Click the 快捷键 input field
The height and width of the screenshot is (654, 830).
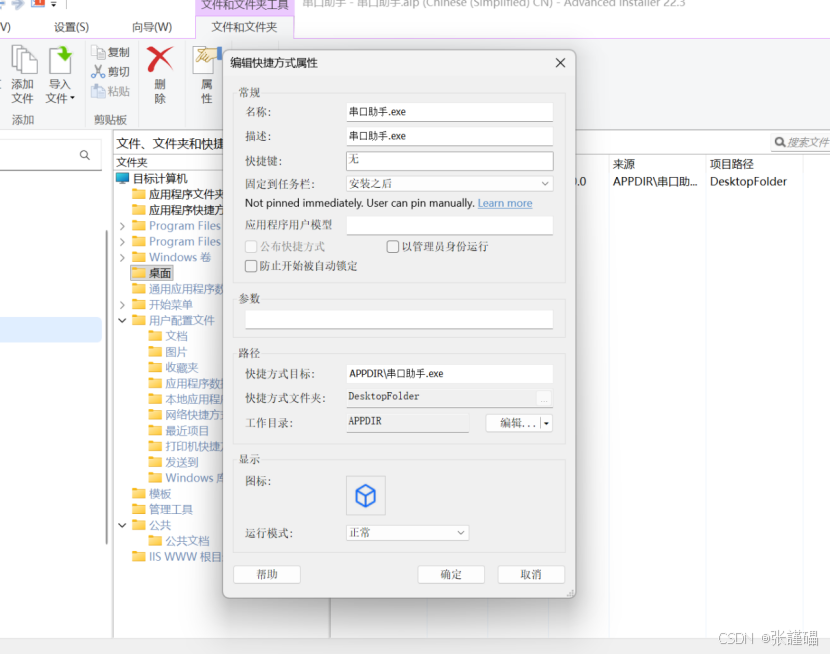[449, 160]
